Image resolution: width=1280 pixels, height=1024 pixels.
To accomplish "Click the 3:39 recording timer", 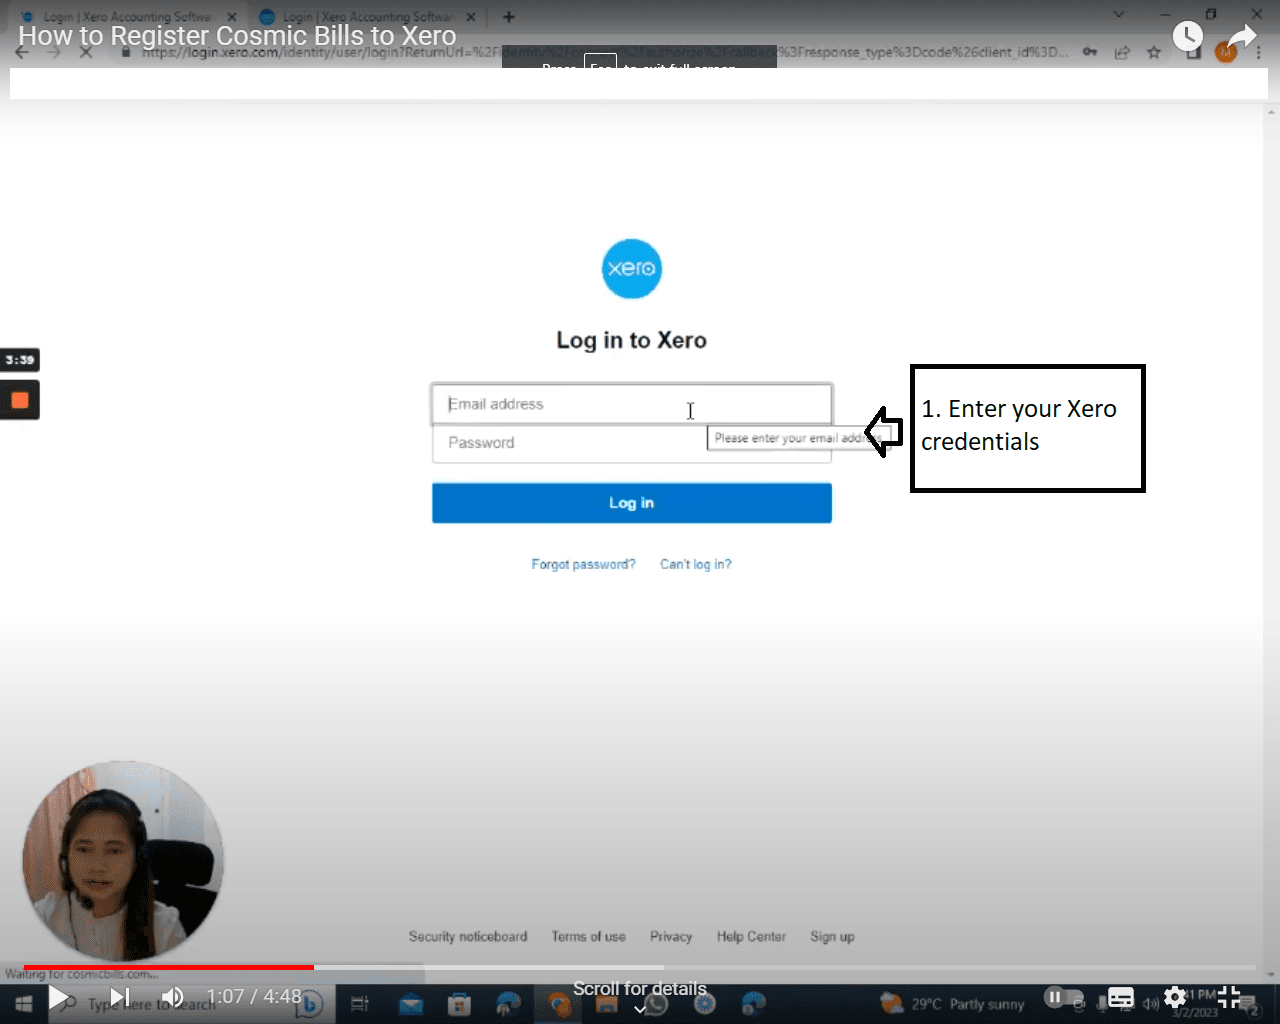I will (19, 360).
